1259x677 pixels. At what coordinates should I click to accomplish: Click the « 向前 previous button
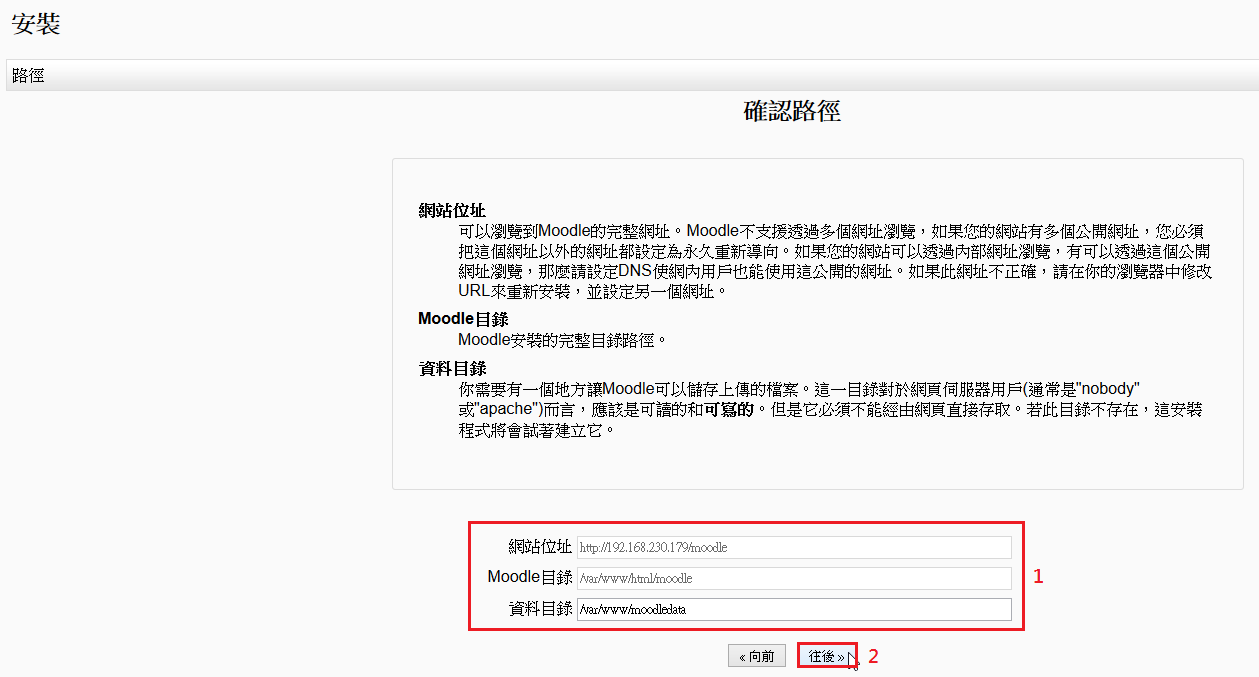click(756, 656)
